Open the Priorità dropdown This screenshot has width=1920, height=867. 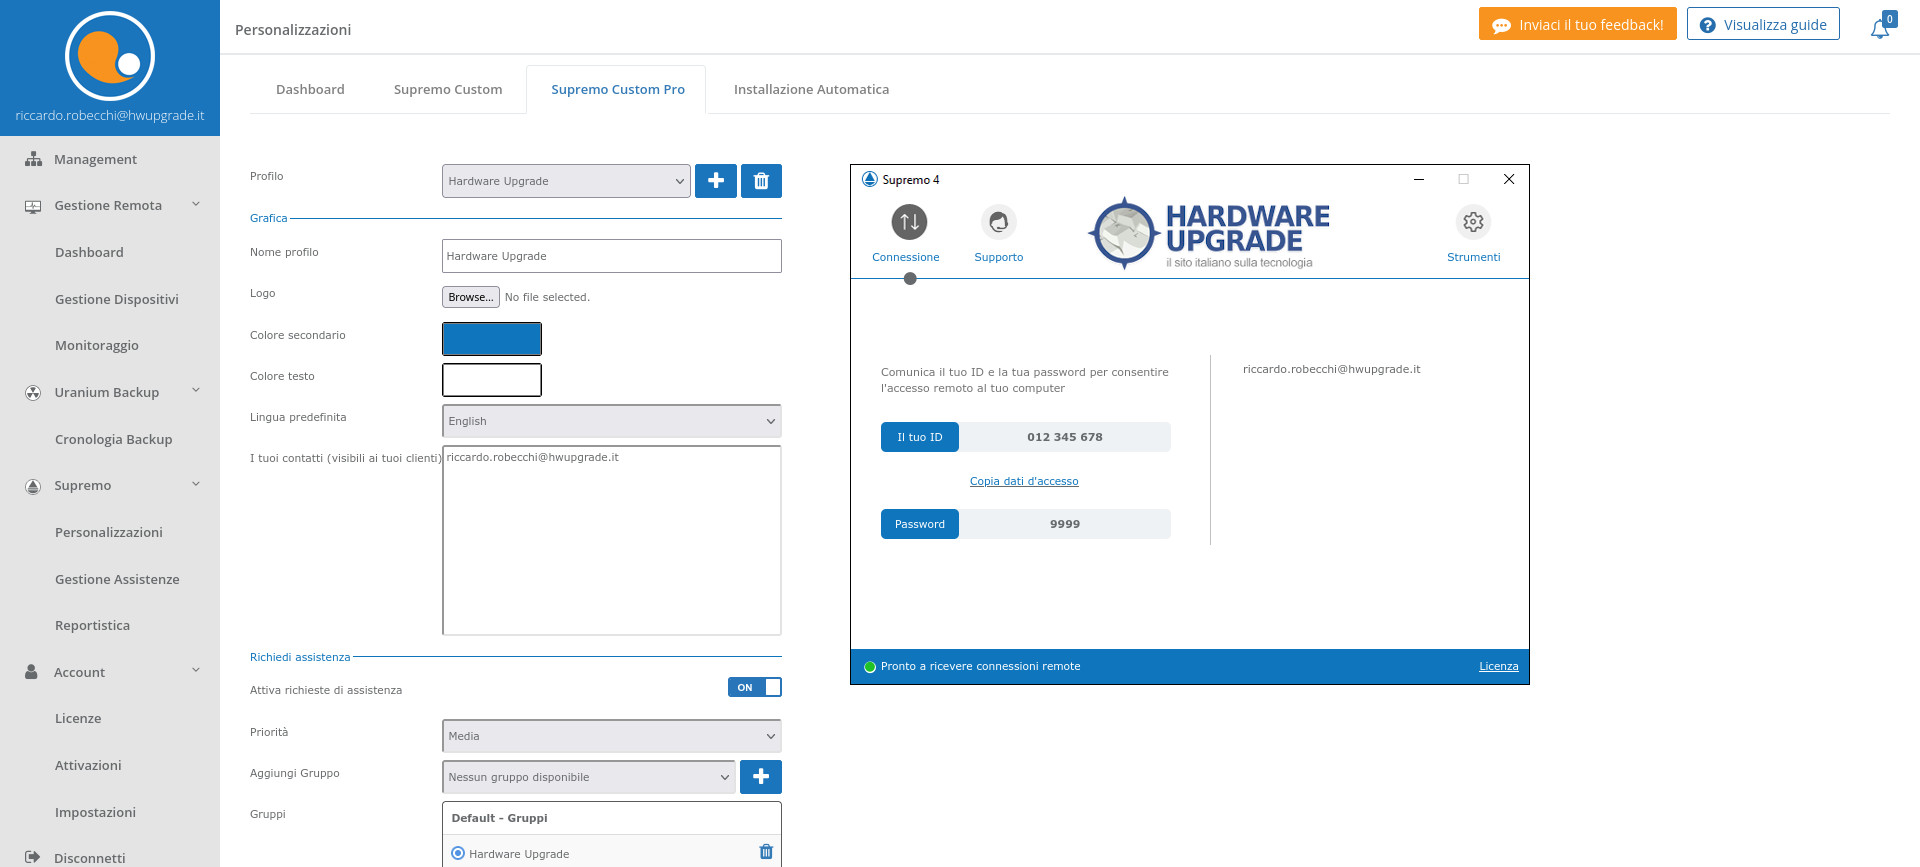pyautogui.click(x=611, y=736)
